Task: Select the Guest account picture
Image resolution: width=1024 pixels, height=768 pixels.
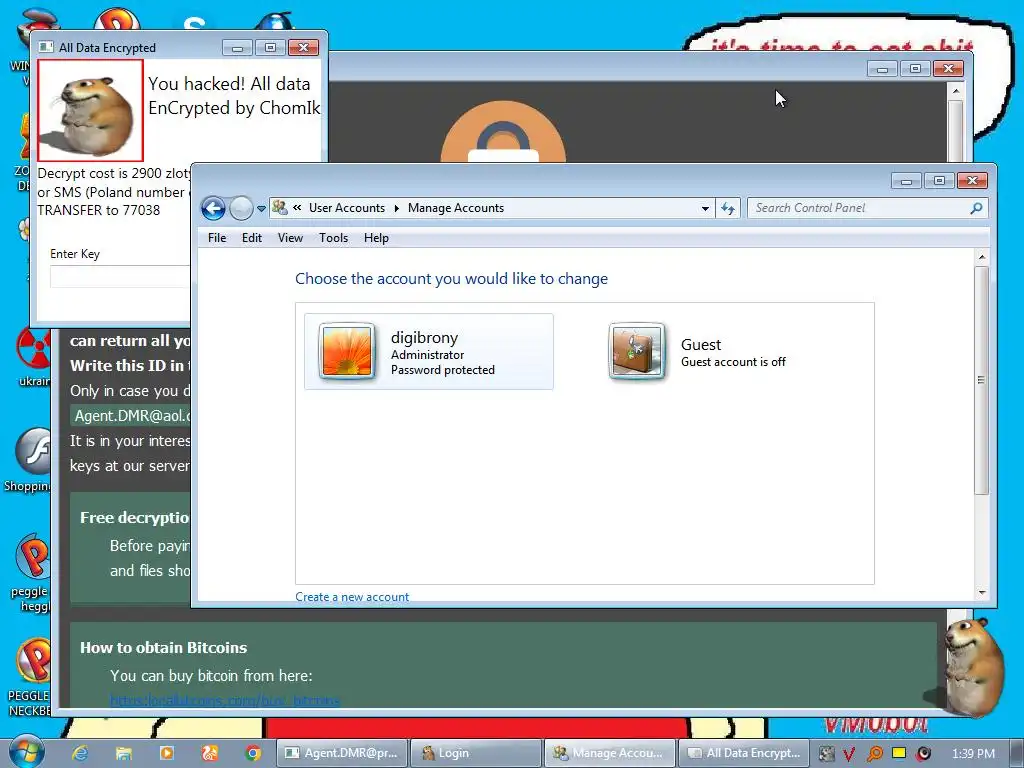Action: [x=637, y=351]
